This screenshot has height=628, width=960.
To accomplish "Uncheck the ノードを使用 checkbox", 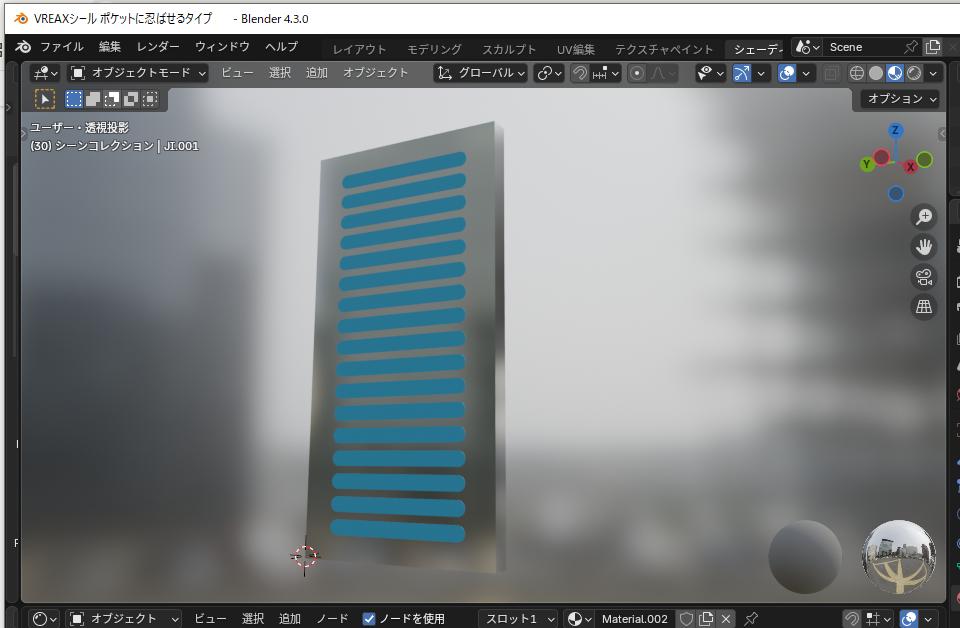I will 369,619.
